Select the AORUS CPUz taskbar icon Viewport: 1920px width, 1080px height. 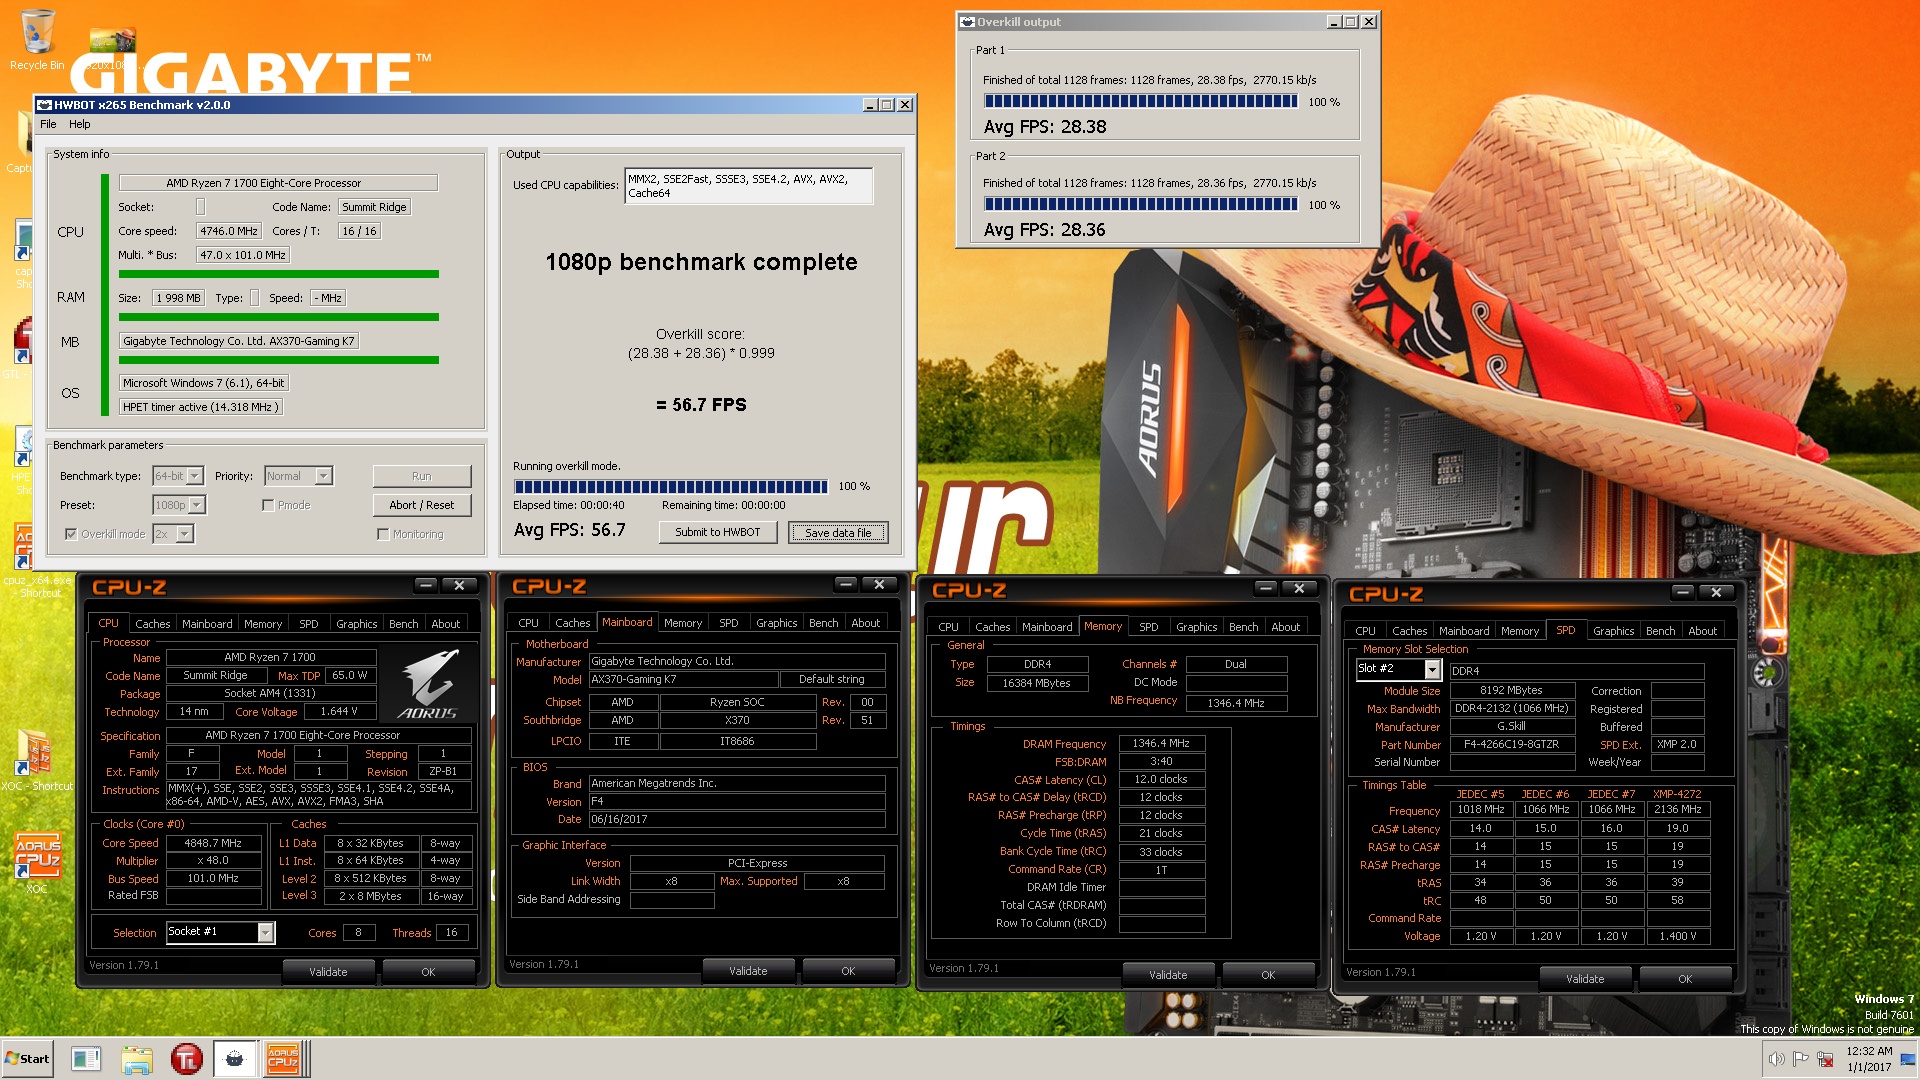(x=283, y=1059)
